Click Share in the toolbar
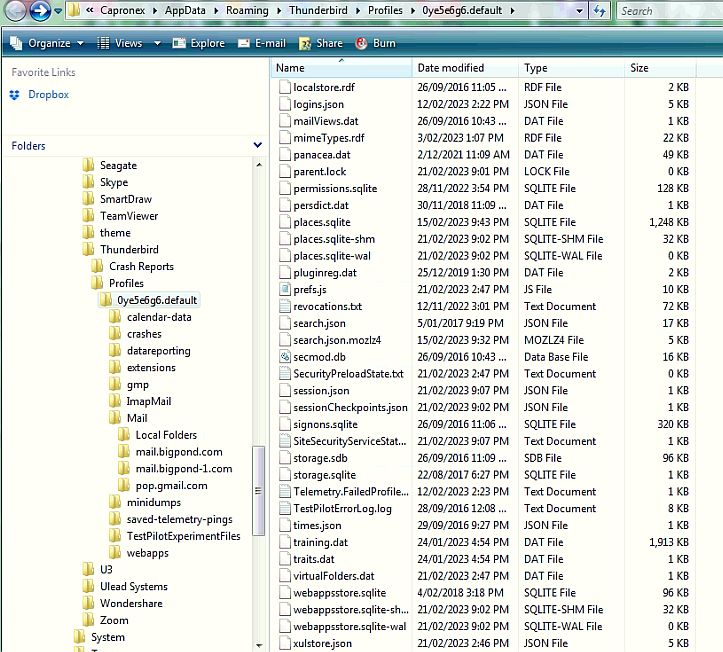This screenshot has width=723, height=652. (x=321, y=43)
